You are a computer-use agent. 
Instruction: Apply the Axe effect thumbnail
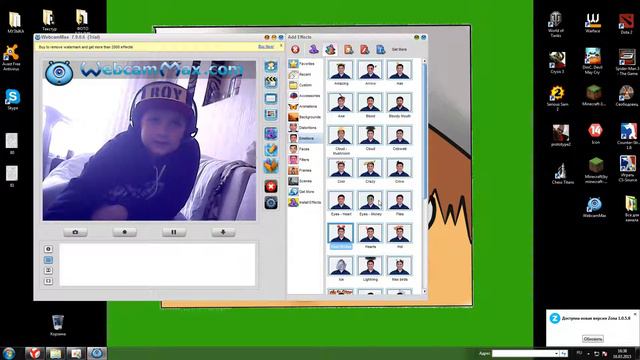(x=341, y=102)
